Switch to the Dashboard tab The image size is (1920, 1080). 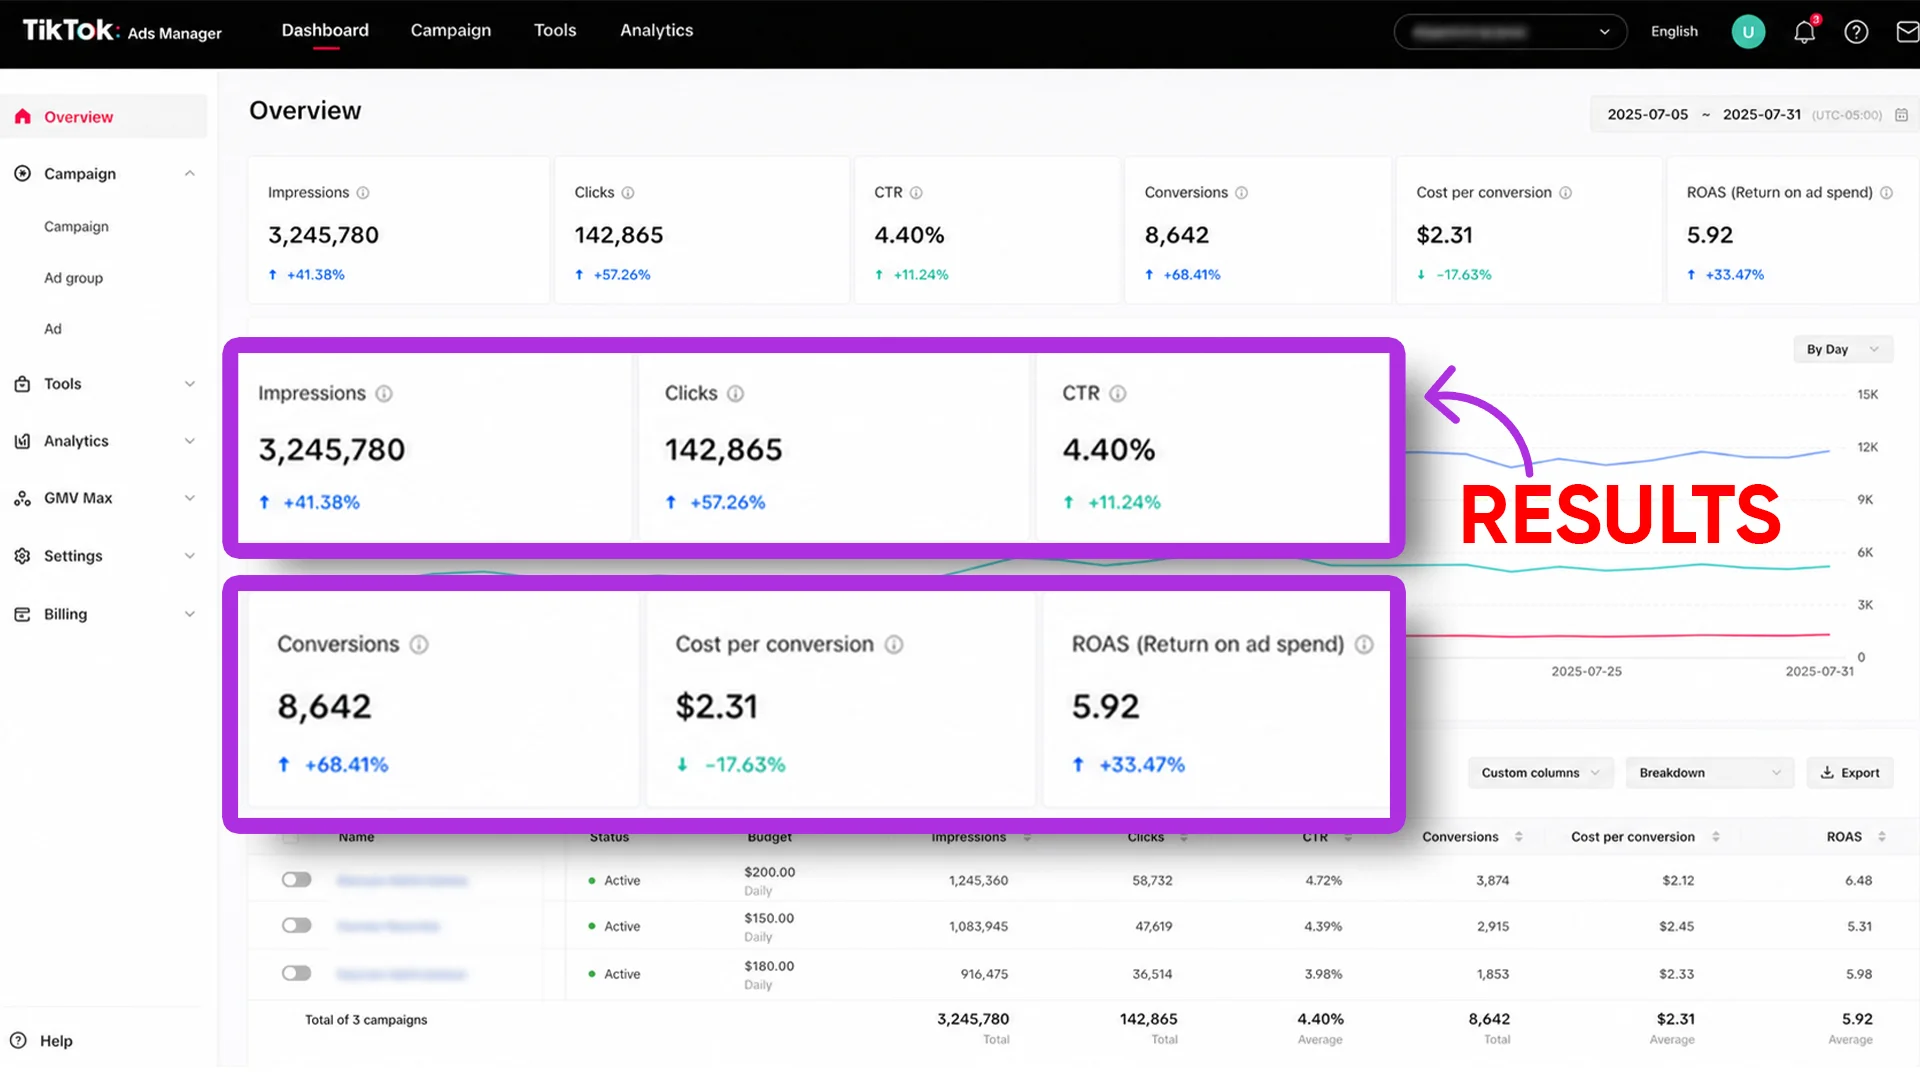click(325, 30)
